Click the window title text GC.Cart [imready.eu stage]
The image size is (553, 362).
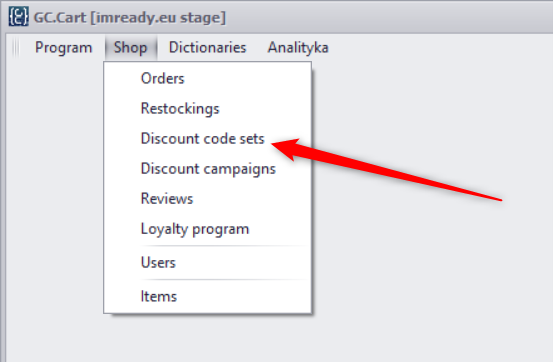[130, 17]
